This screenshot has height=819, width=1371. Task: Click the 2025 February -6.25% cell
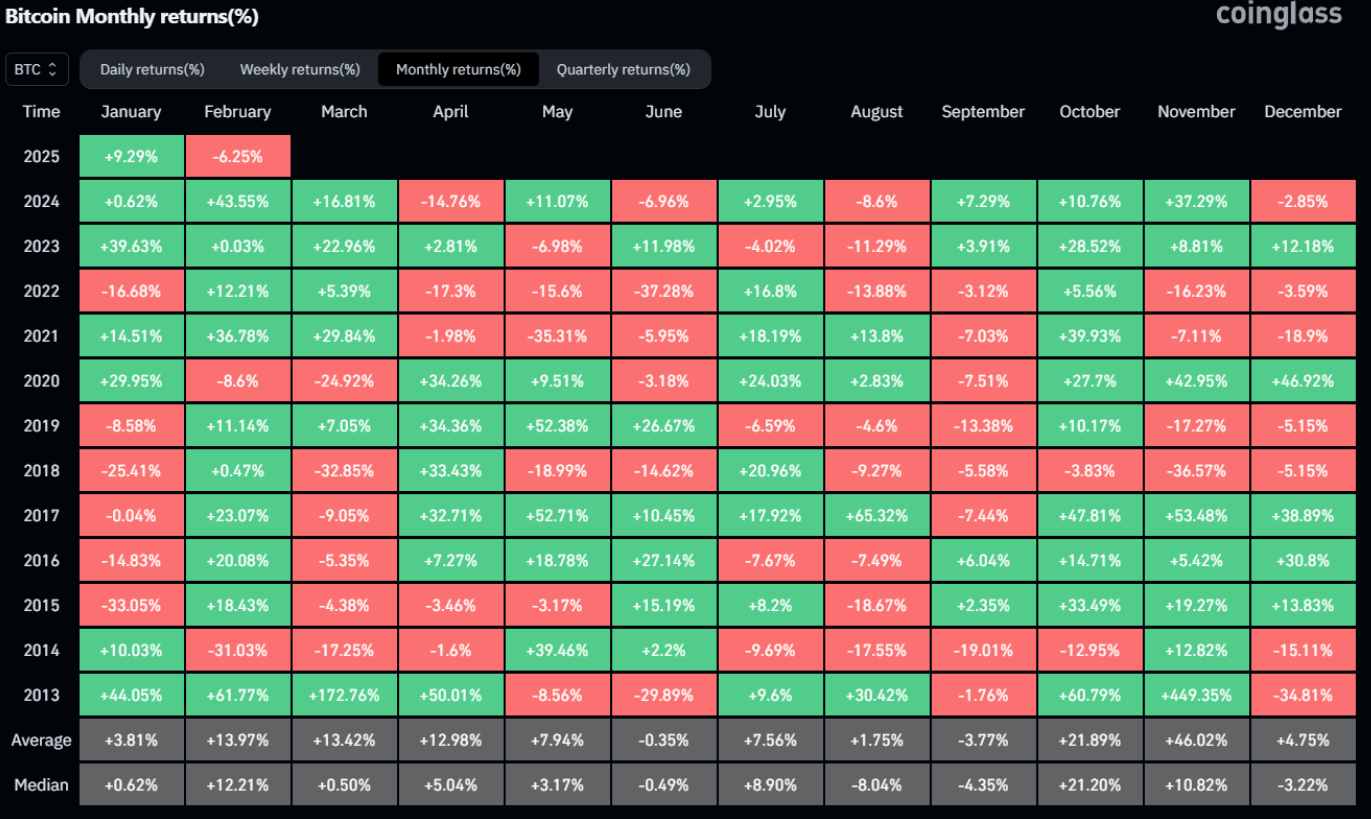pyautogui.click(x=238, y=157)
